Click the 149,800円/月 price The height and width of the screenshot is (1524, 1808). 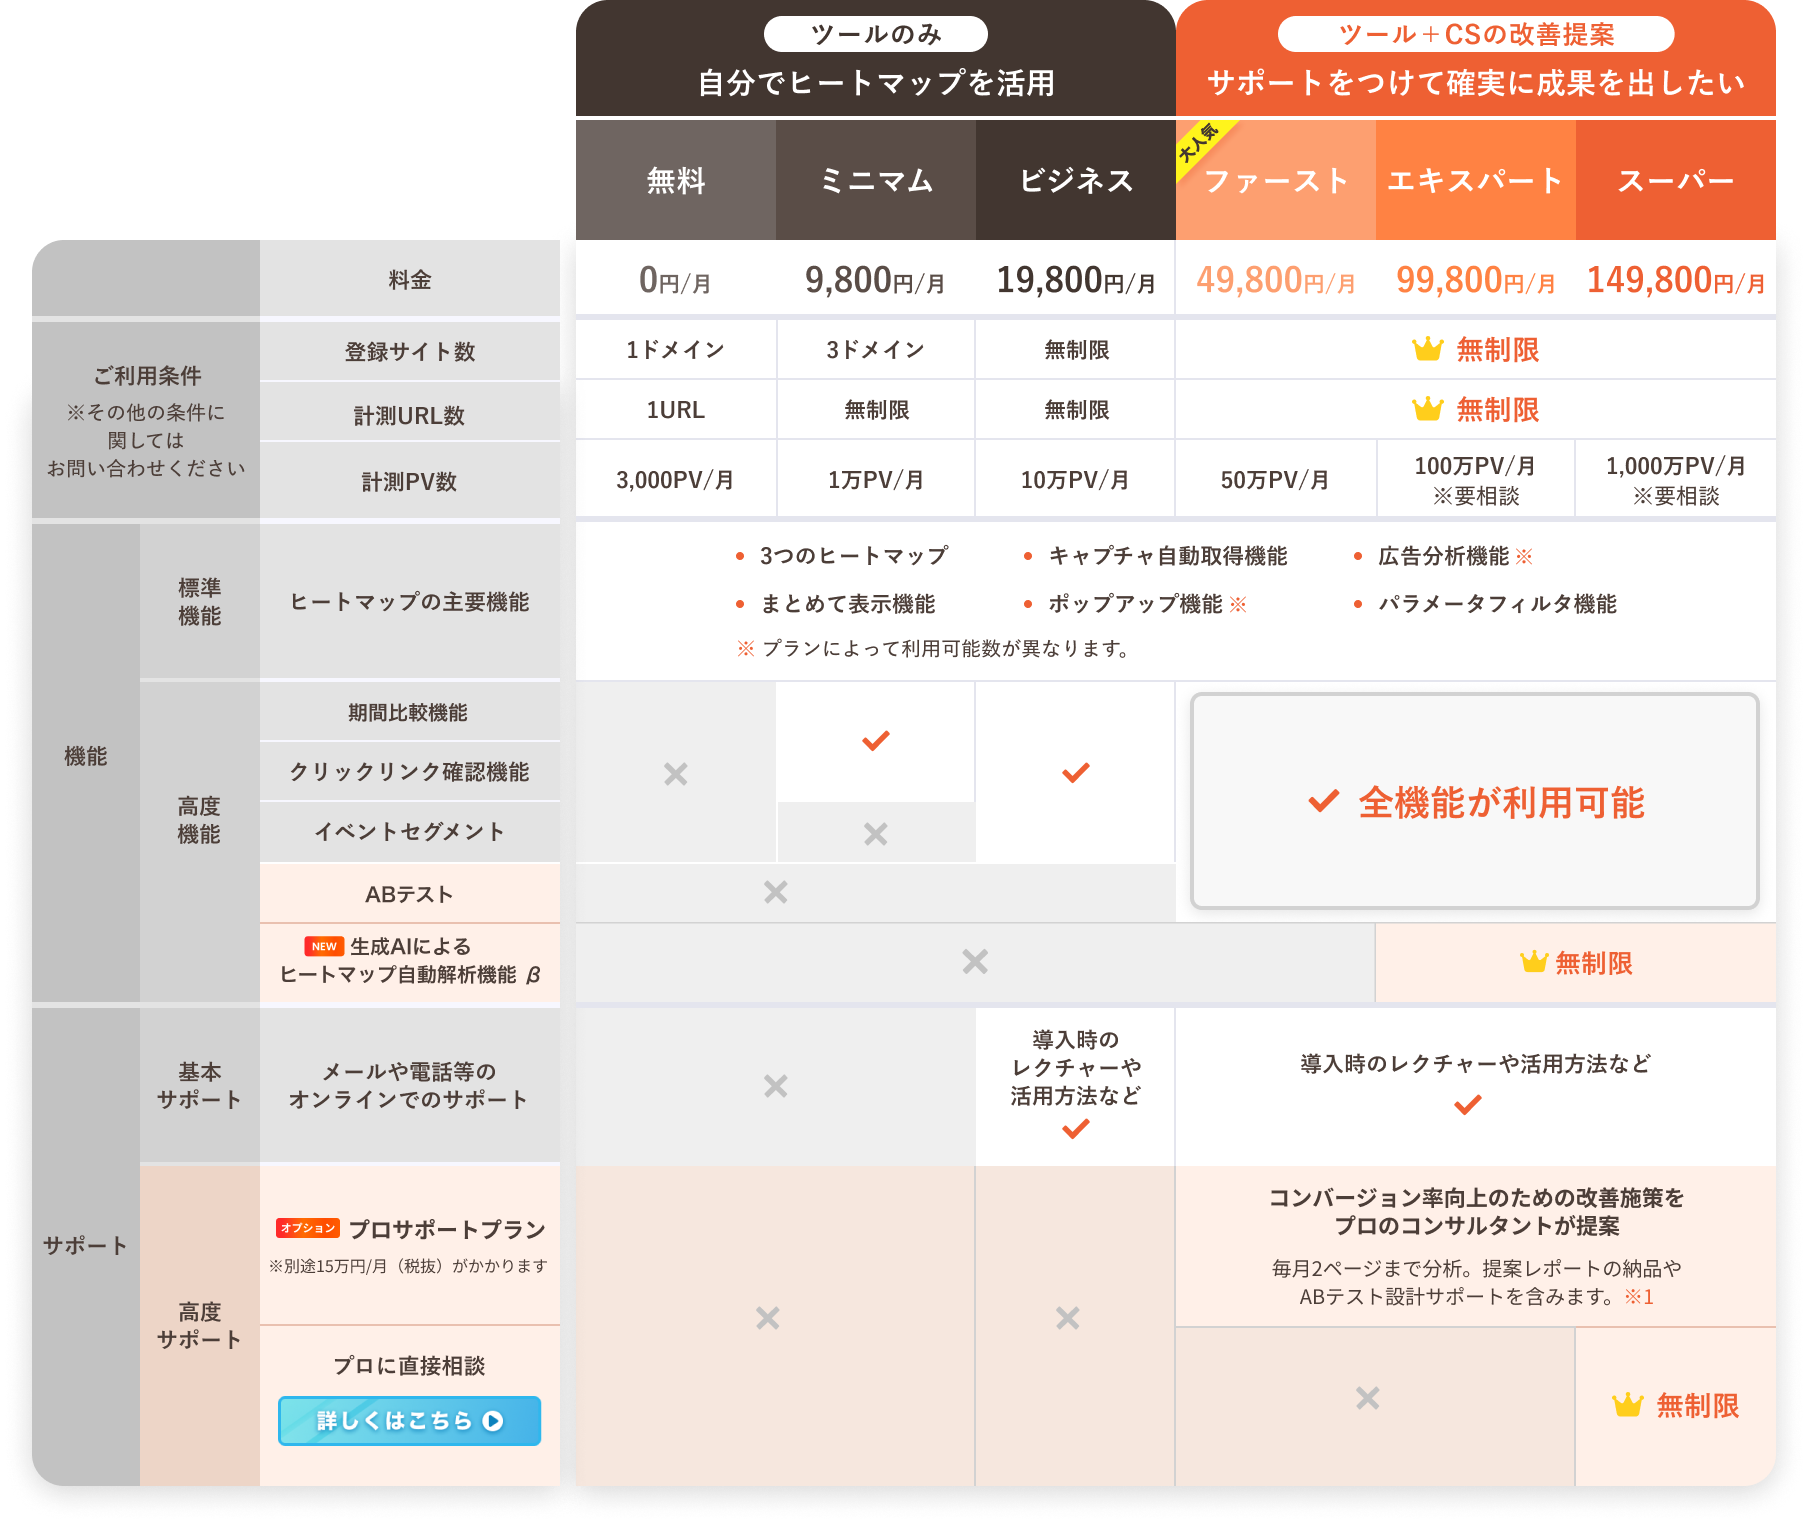tap(1676, 280)
